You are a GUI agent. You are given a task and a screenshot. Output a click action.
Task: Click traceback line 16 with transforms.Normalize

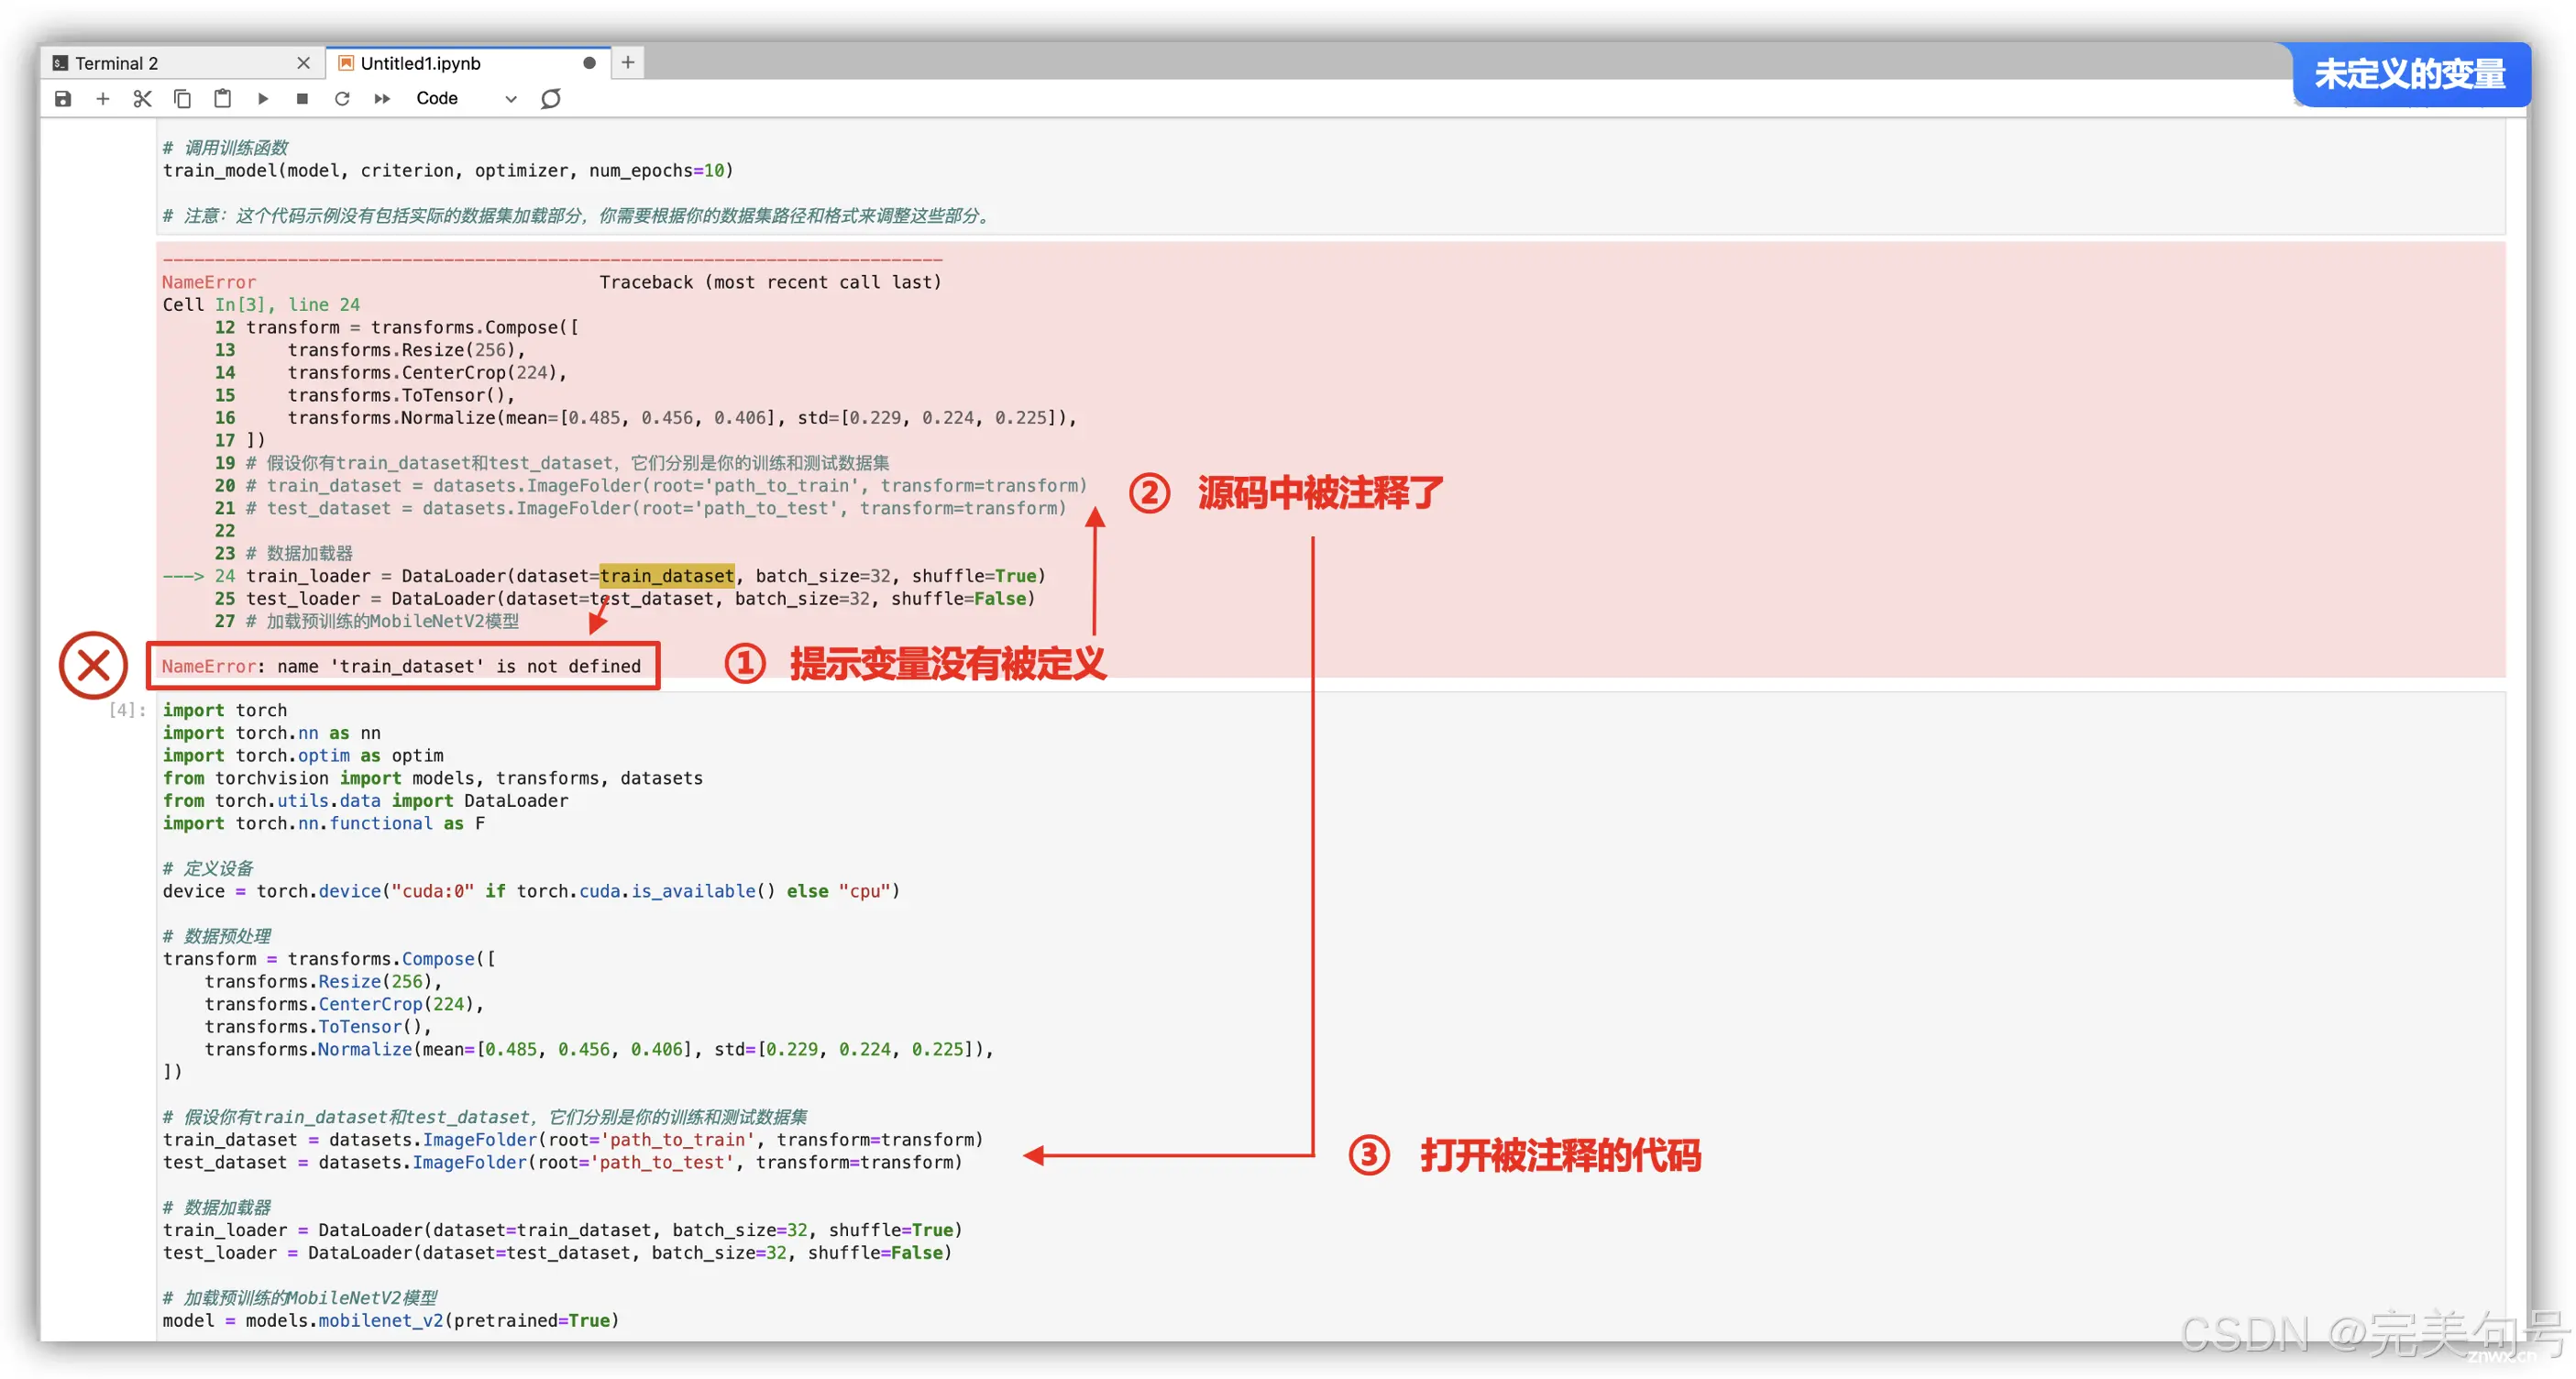coord(645,418)
